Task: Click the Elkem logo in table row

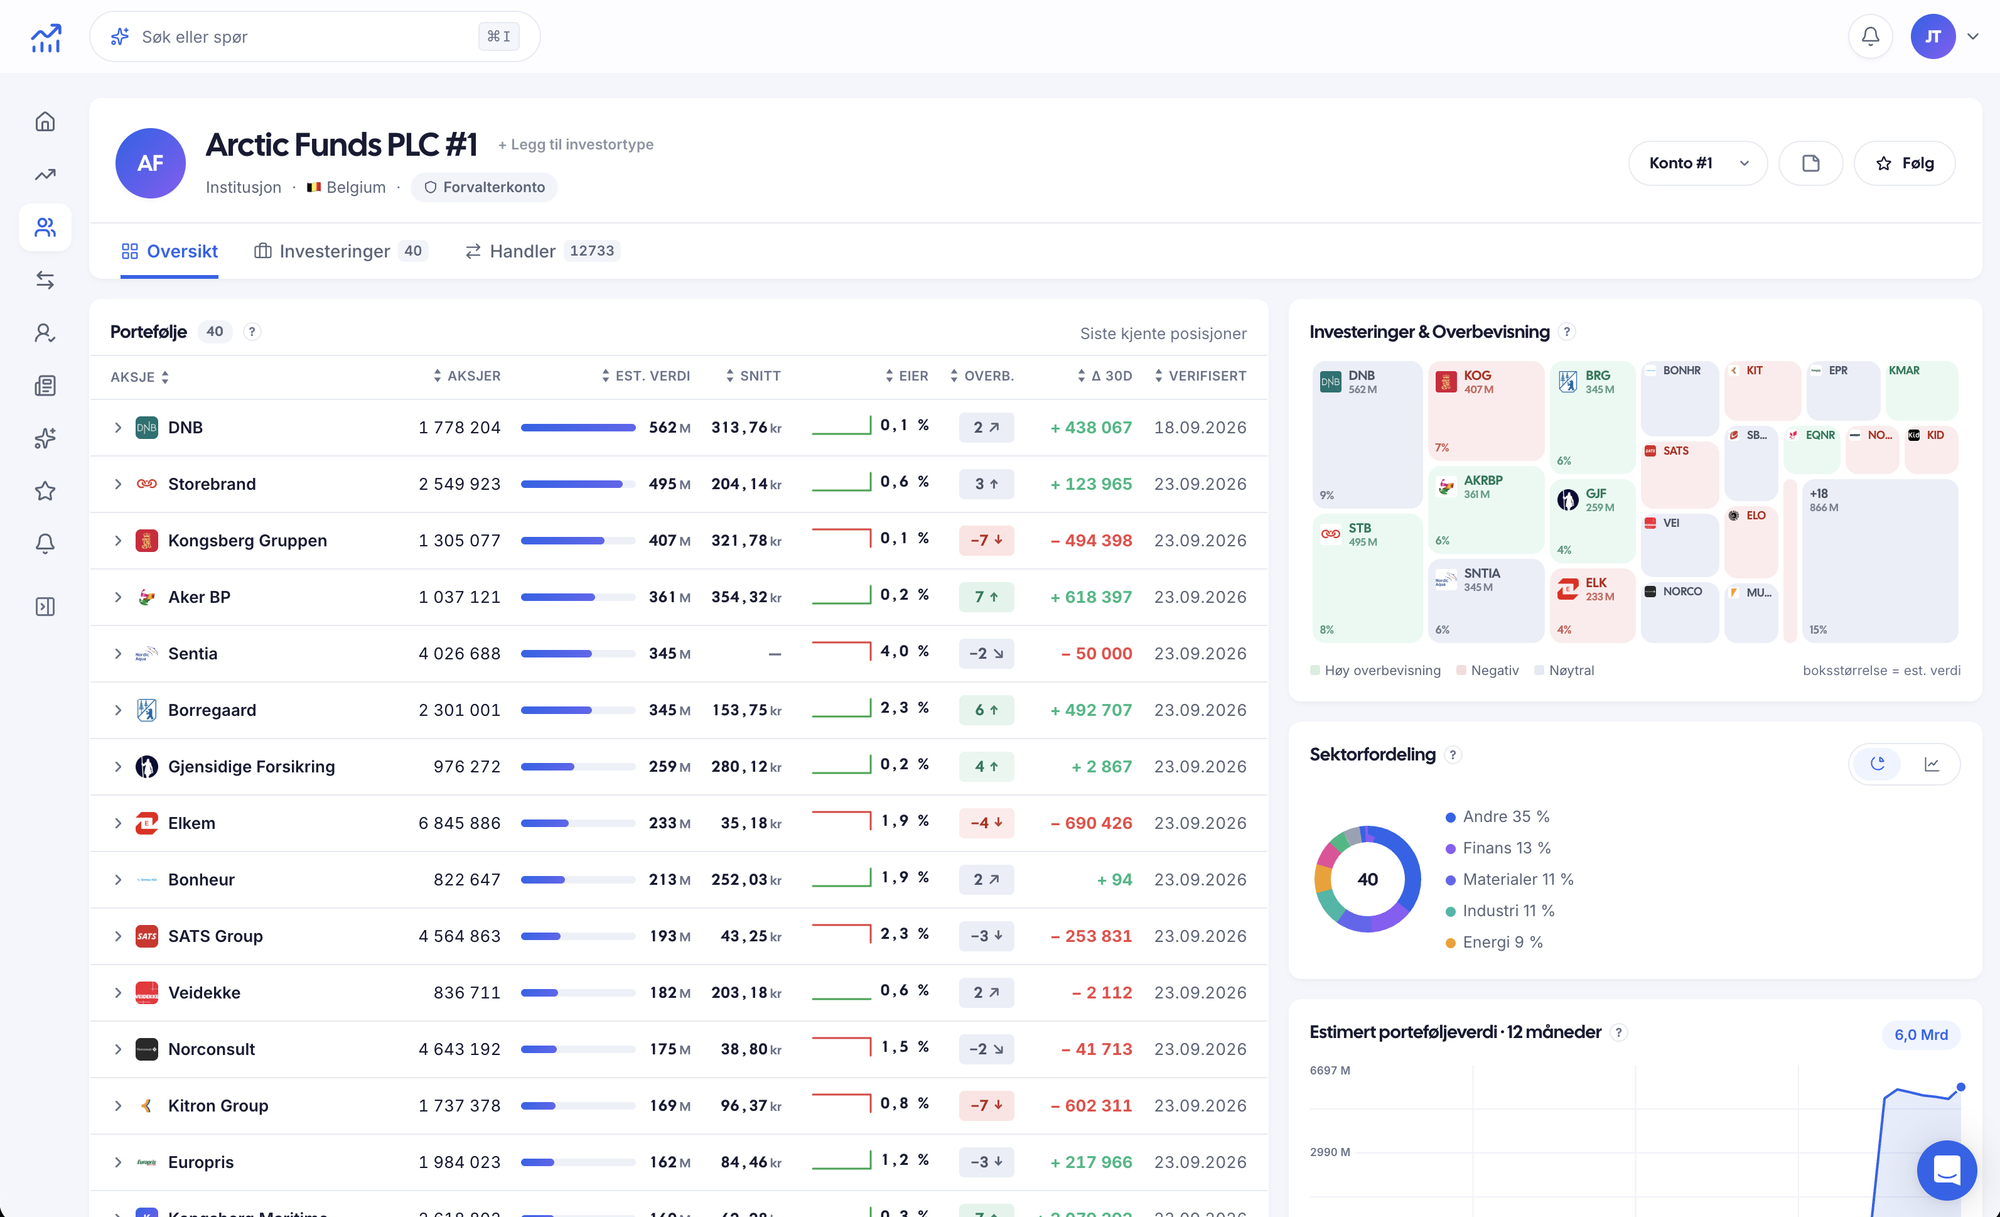Action: click(x=147, y=823)
